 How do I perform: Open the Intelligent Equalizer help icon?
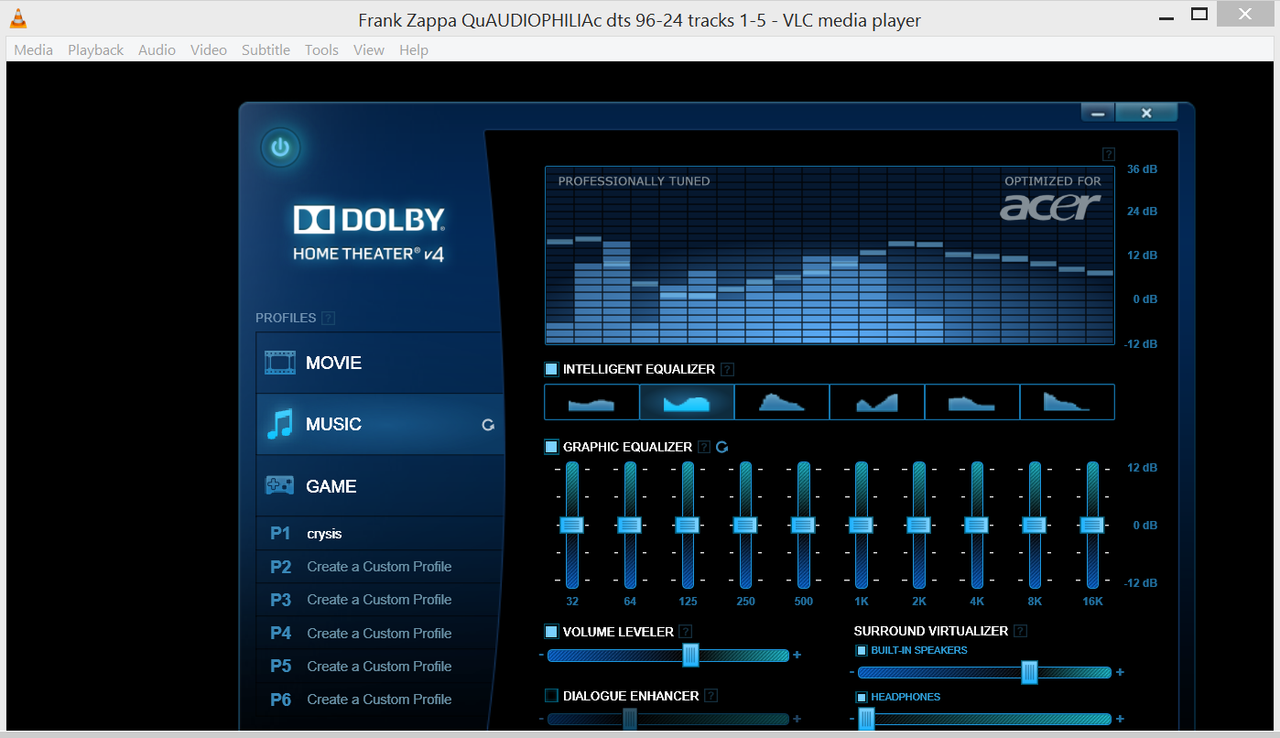[x=727, y=369]
